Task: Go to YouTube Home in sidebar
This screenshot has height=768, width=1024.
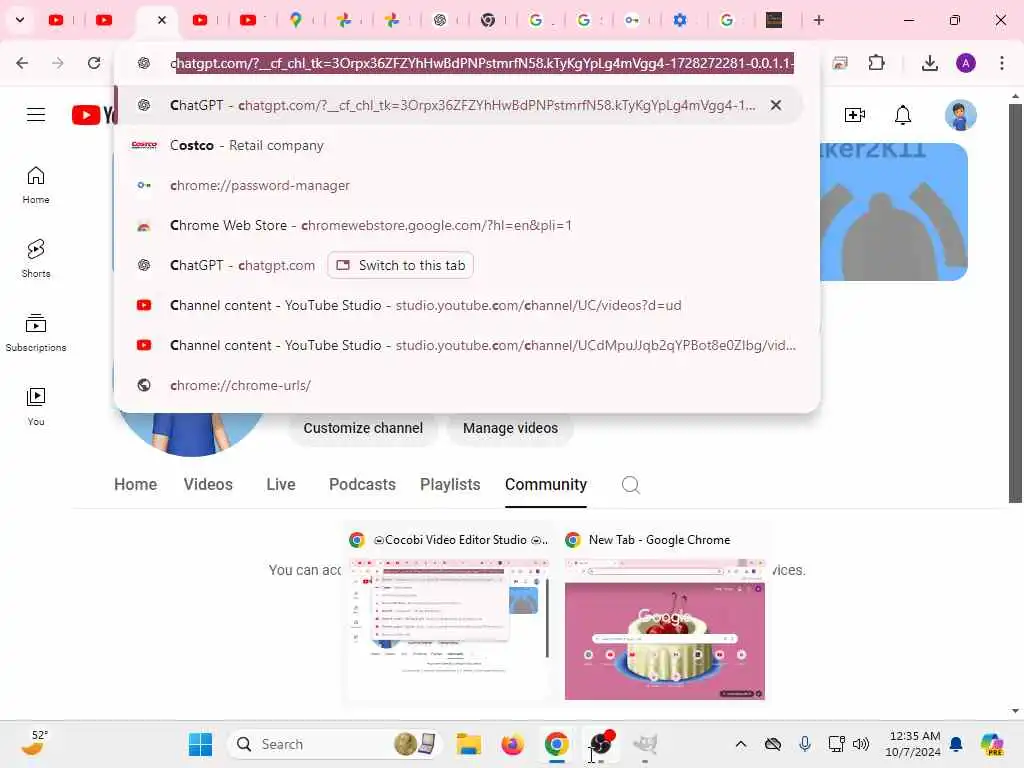Action: 36,185
